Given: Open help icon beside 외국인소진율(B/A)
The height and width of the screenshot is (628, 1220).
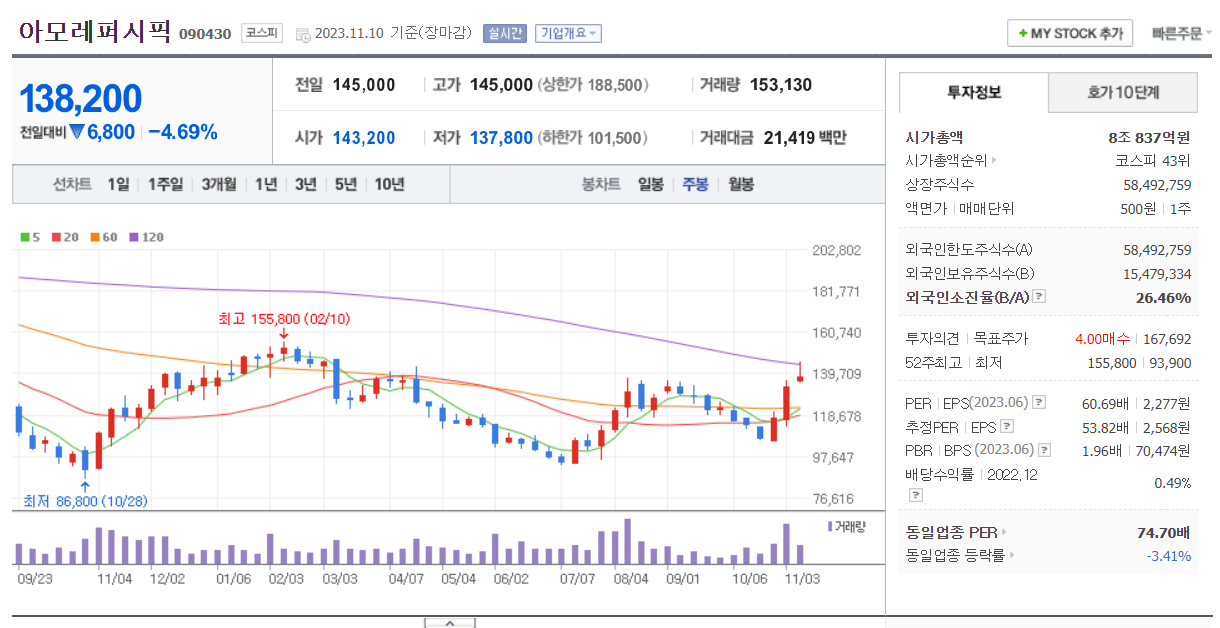Looking at the screenshot, I should point(1039,297).
